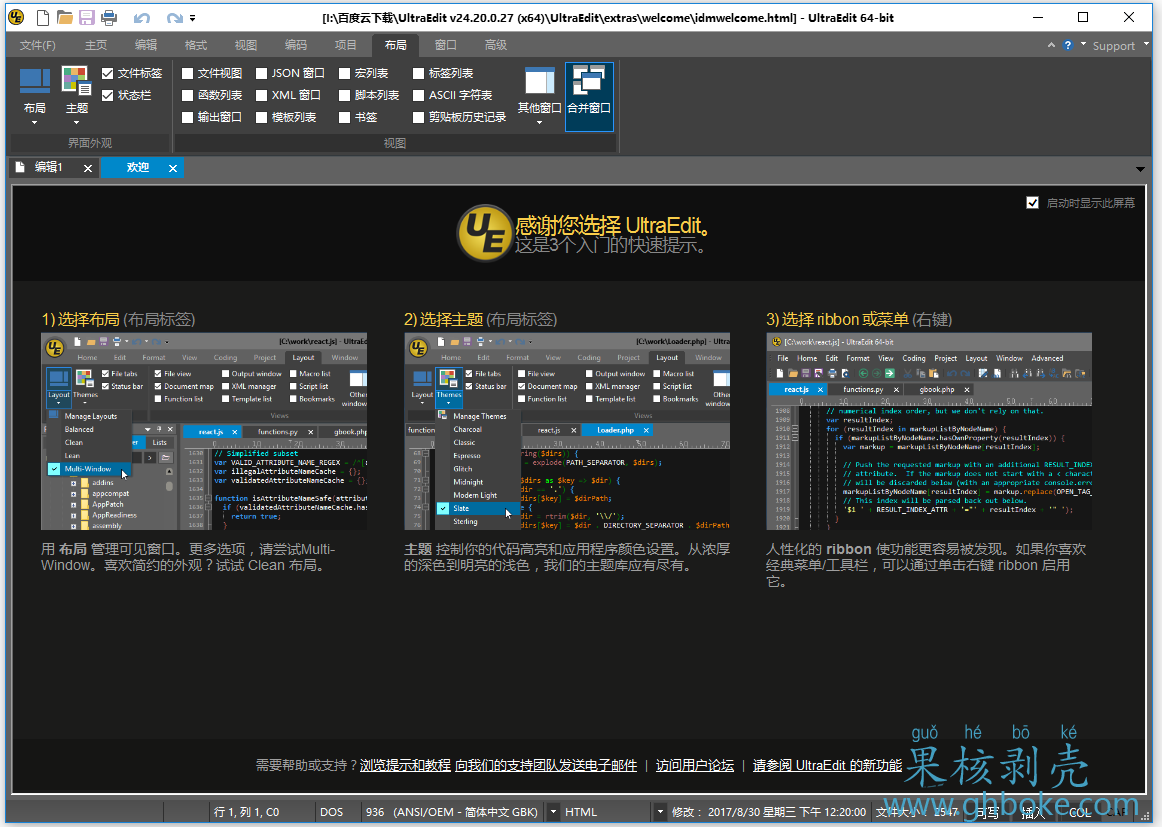Uncheck 启动时显示此屏幕 on welcome page

click(x=1032, y=202)
